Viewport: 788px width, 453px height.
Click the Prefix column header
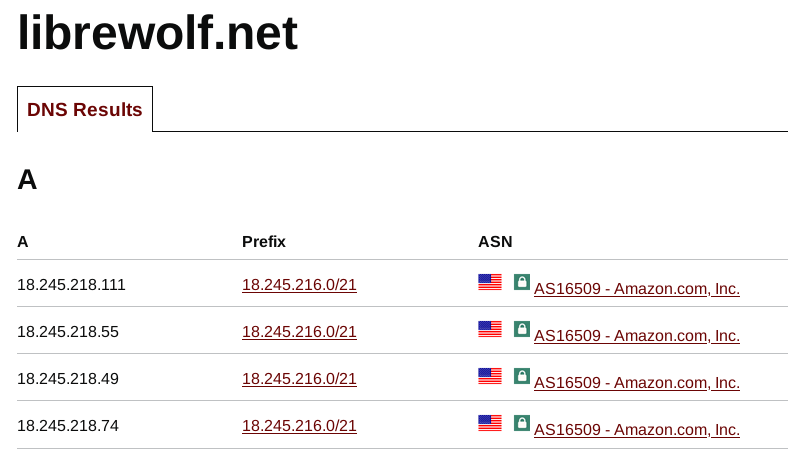click(x=264, y=241)
